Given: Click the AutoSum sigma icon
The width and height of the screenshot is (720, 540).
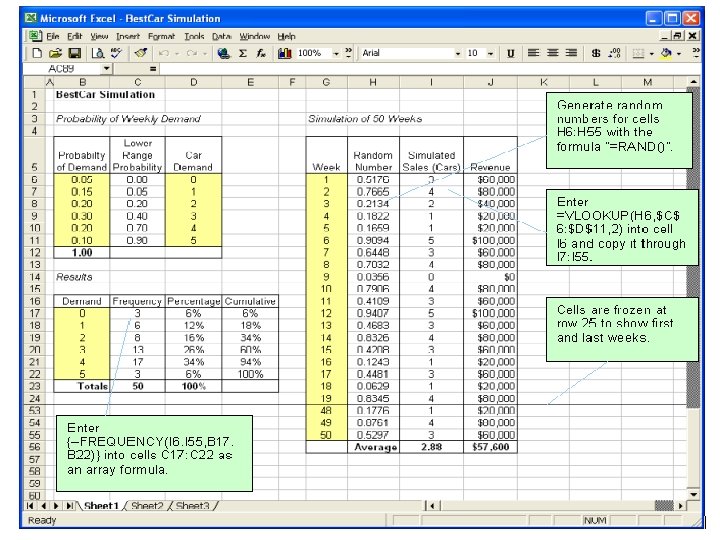Looking at the screenshot, I should tap(243, 53).
